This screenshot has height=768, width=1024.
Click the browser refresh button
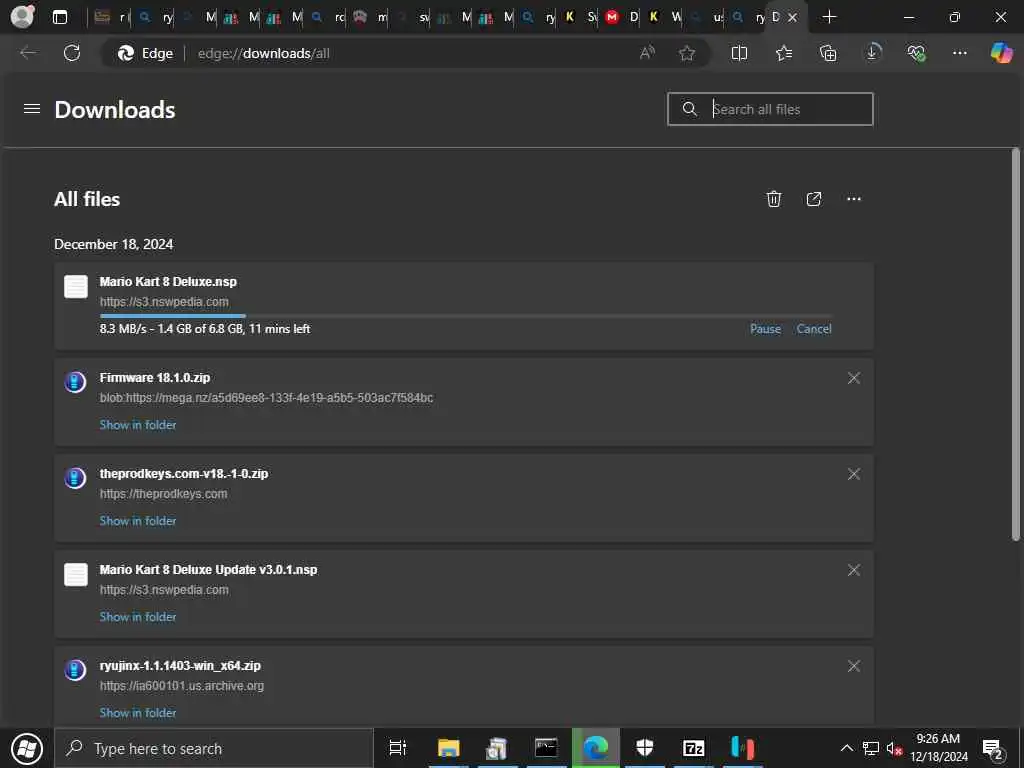coord(72,53)
